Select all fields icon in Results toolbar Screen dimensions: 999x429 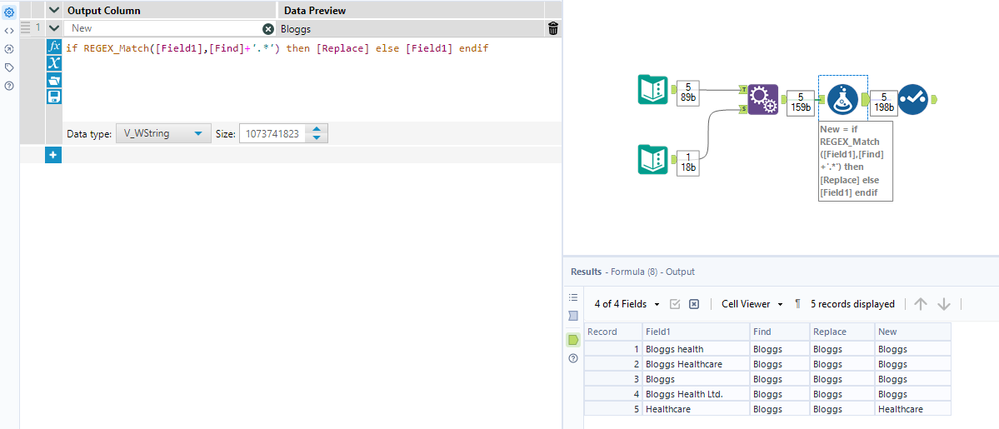[675, 305]
